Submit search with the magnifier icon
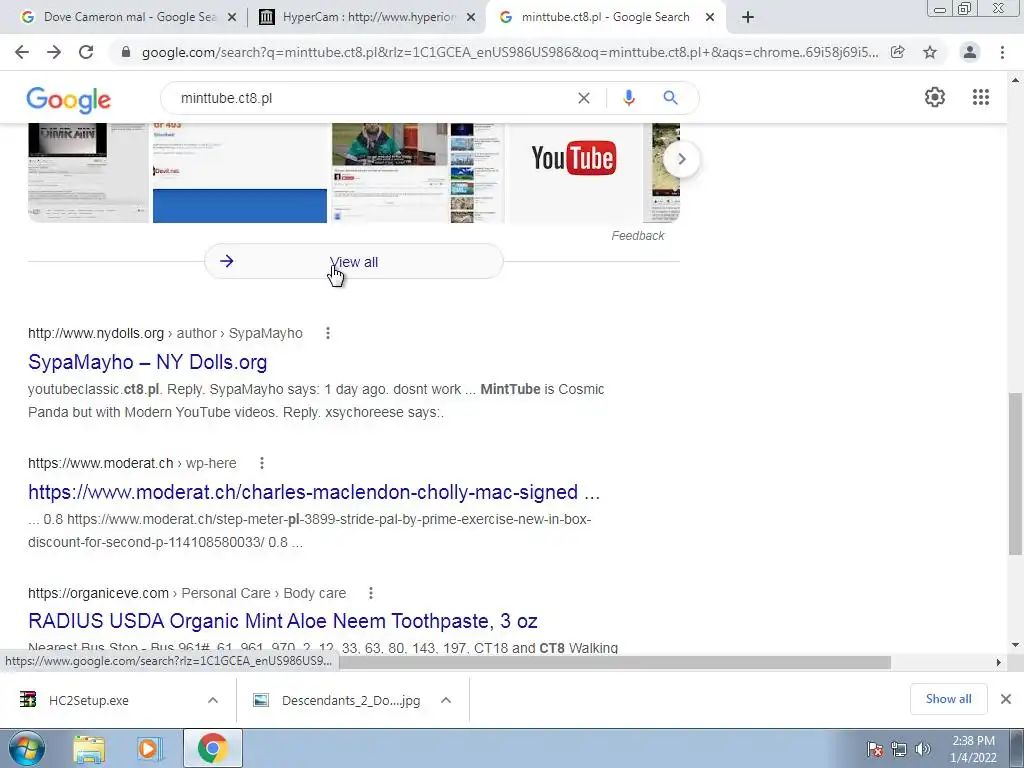Screen dimensions: 1024x768 click(x=670, y=98)
